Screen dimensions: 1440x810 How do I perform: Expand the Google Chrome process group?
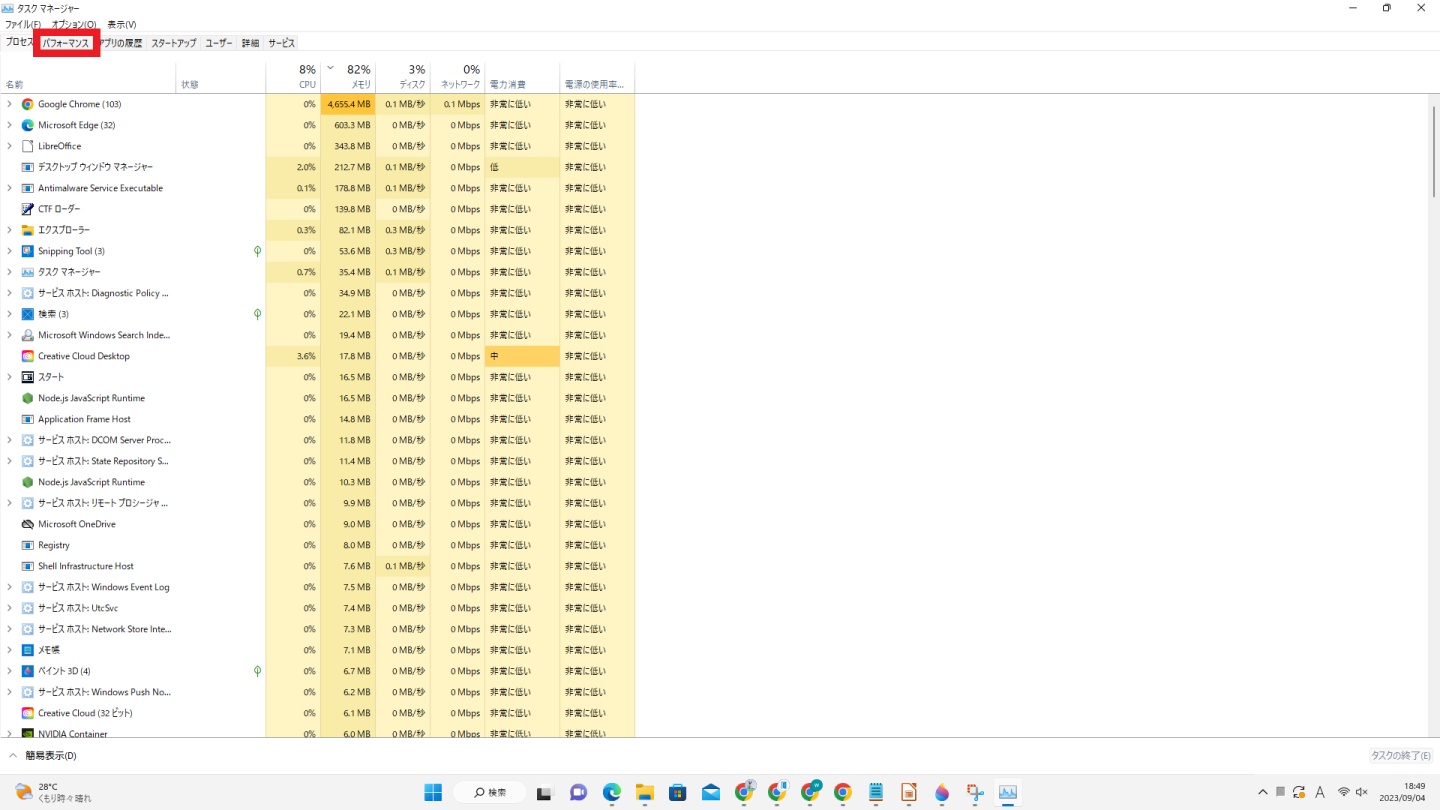(10, 104)
